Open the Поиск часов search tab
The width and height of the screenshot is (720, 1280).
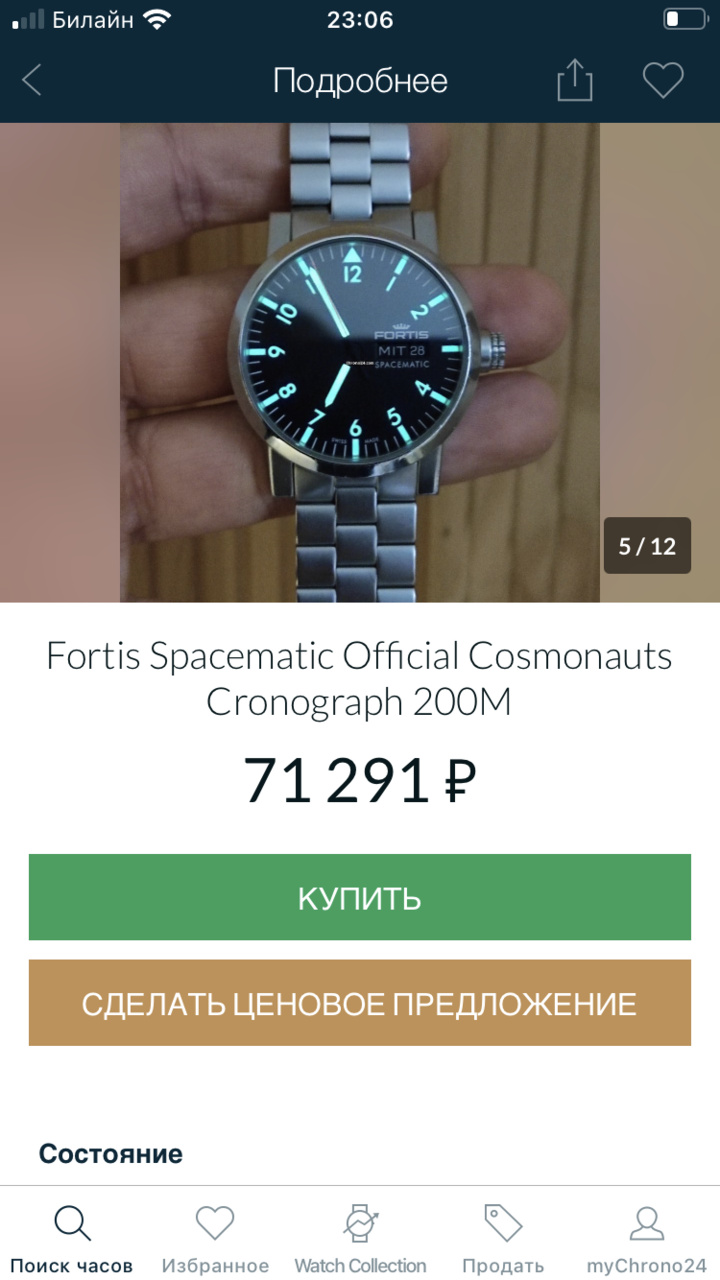(x=72, y=1240)
